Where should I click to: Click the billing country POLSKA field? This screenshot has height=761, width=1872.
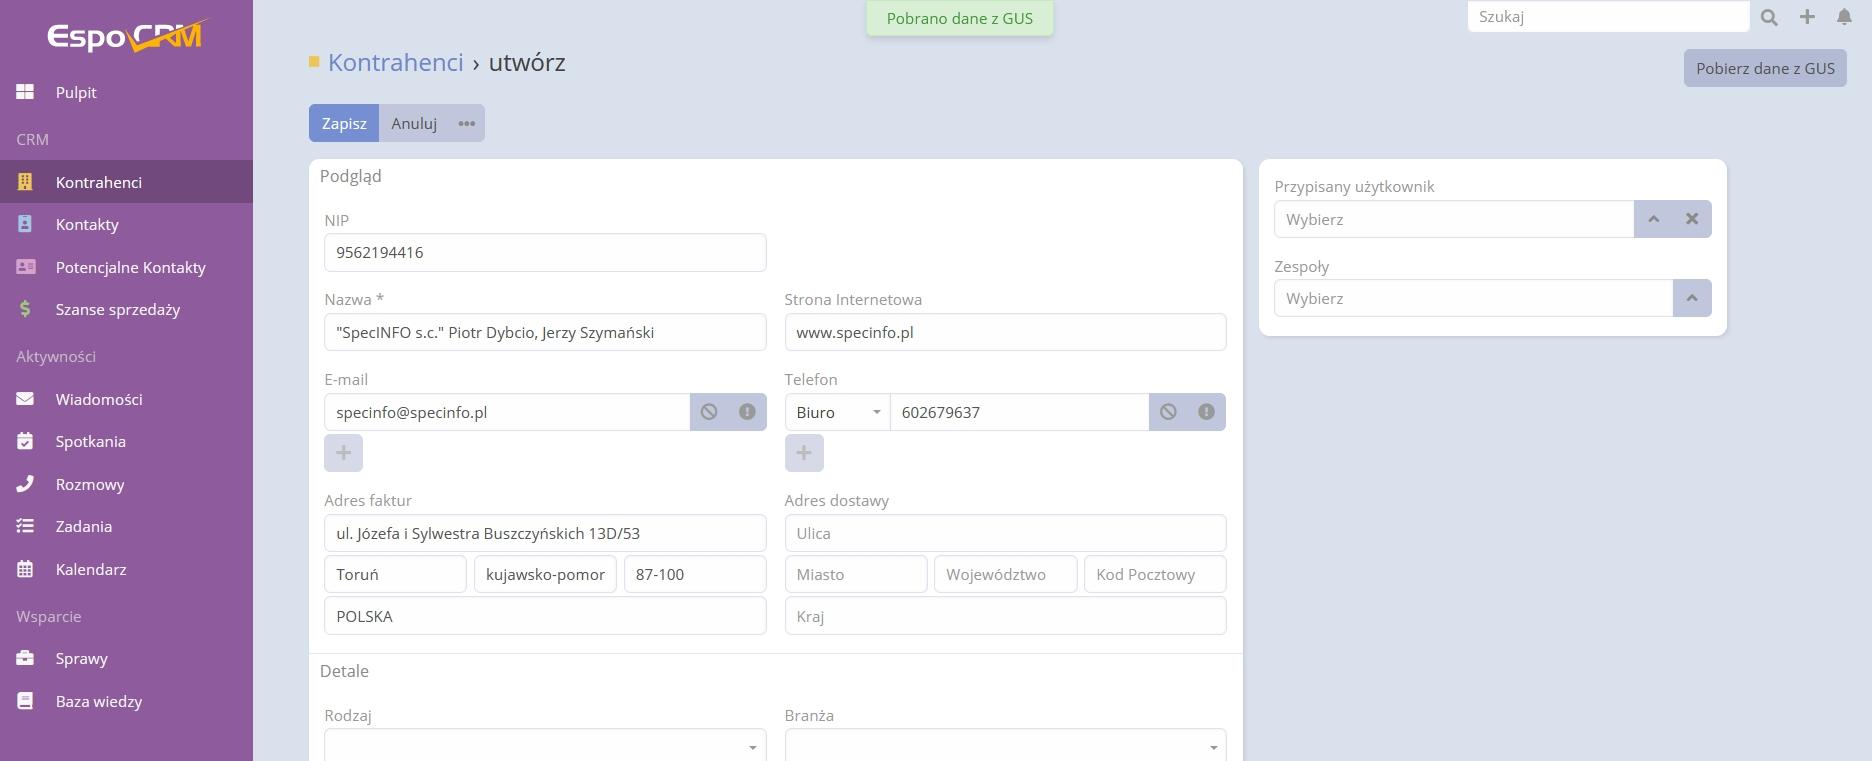(x=545, y=616)
